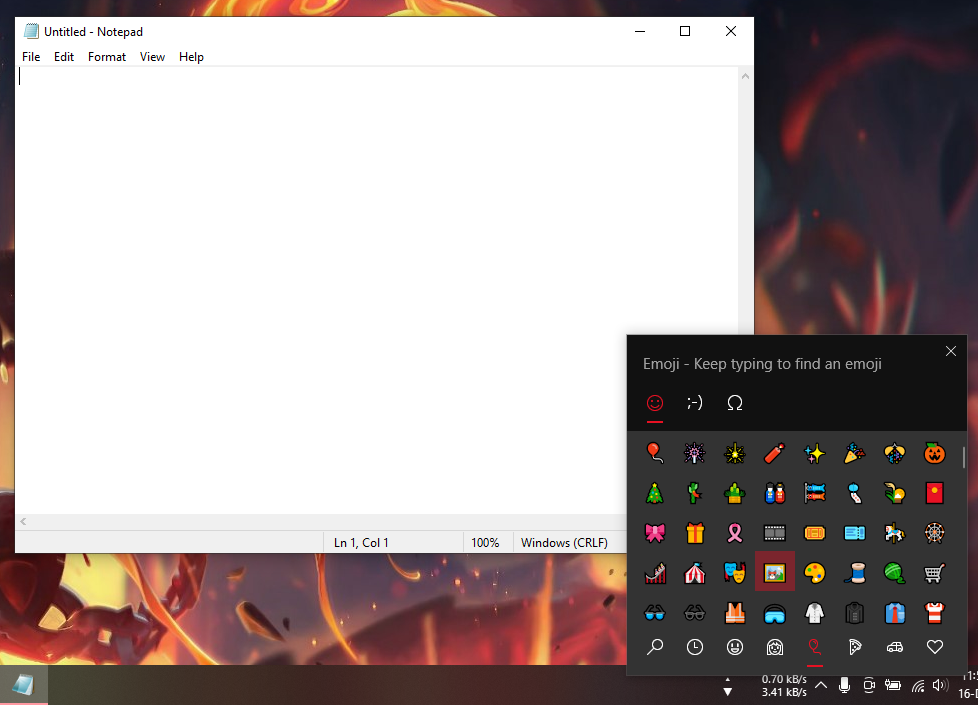Select the Christmas tree emoji

click(x=655, y=493)
